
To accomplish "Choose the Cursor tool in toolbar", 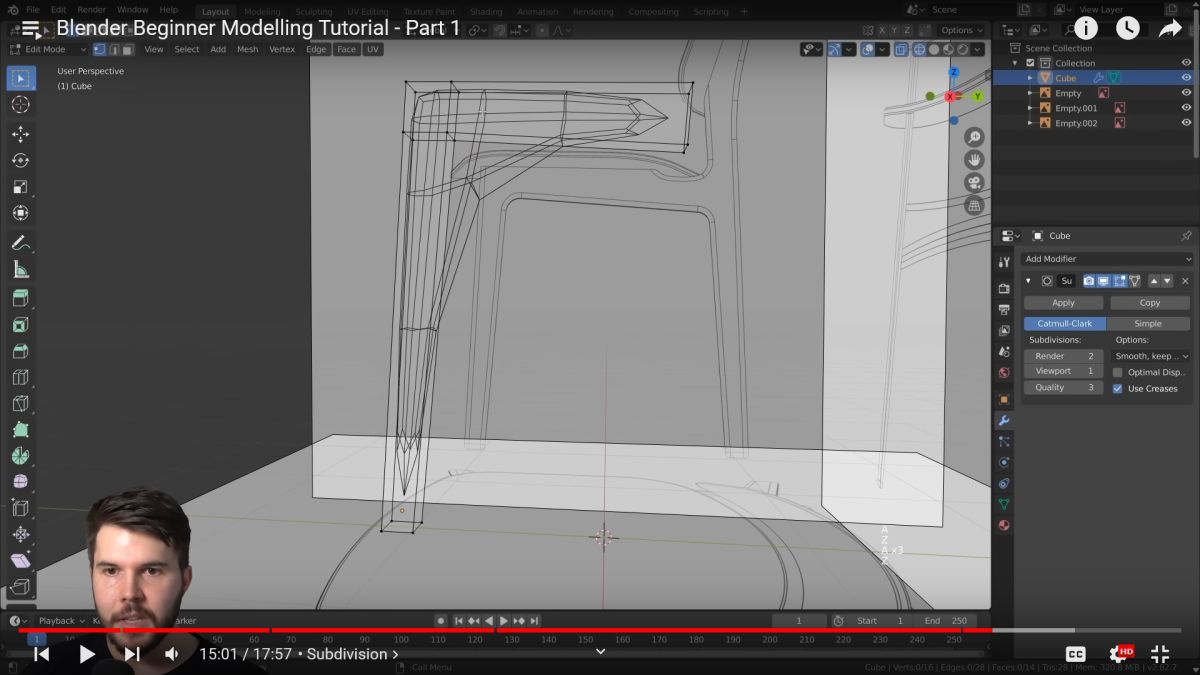I will tap(21, 105).
